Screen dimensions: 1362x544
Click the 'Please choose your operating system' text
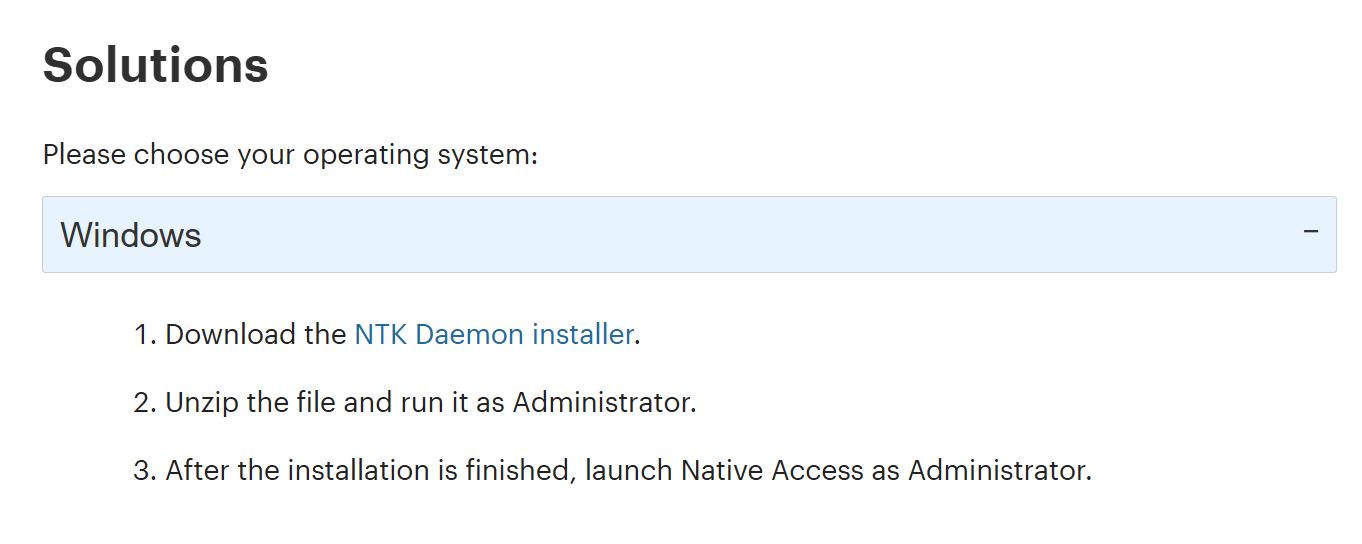tap(290, 156)
